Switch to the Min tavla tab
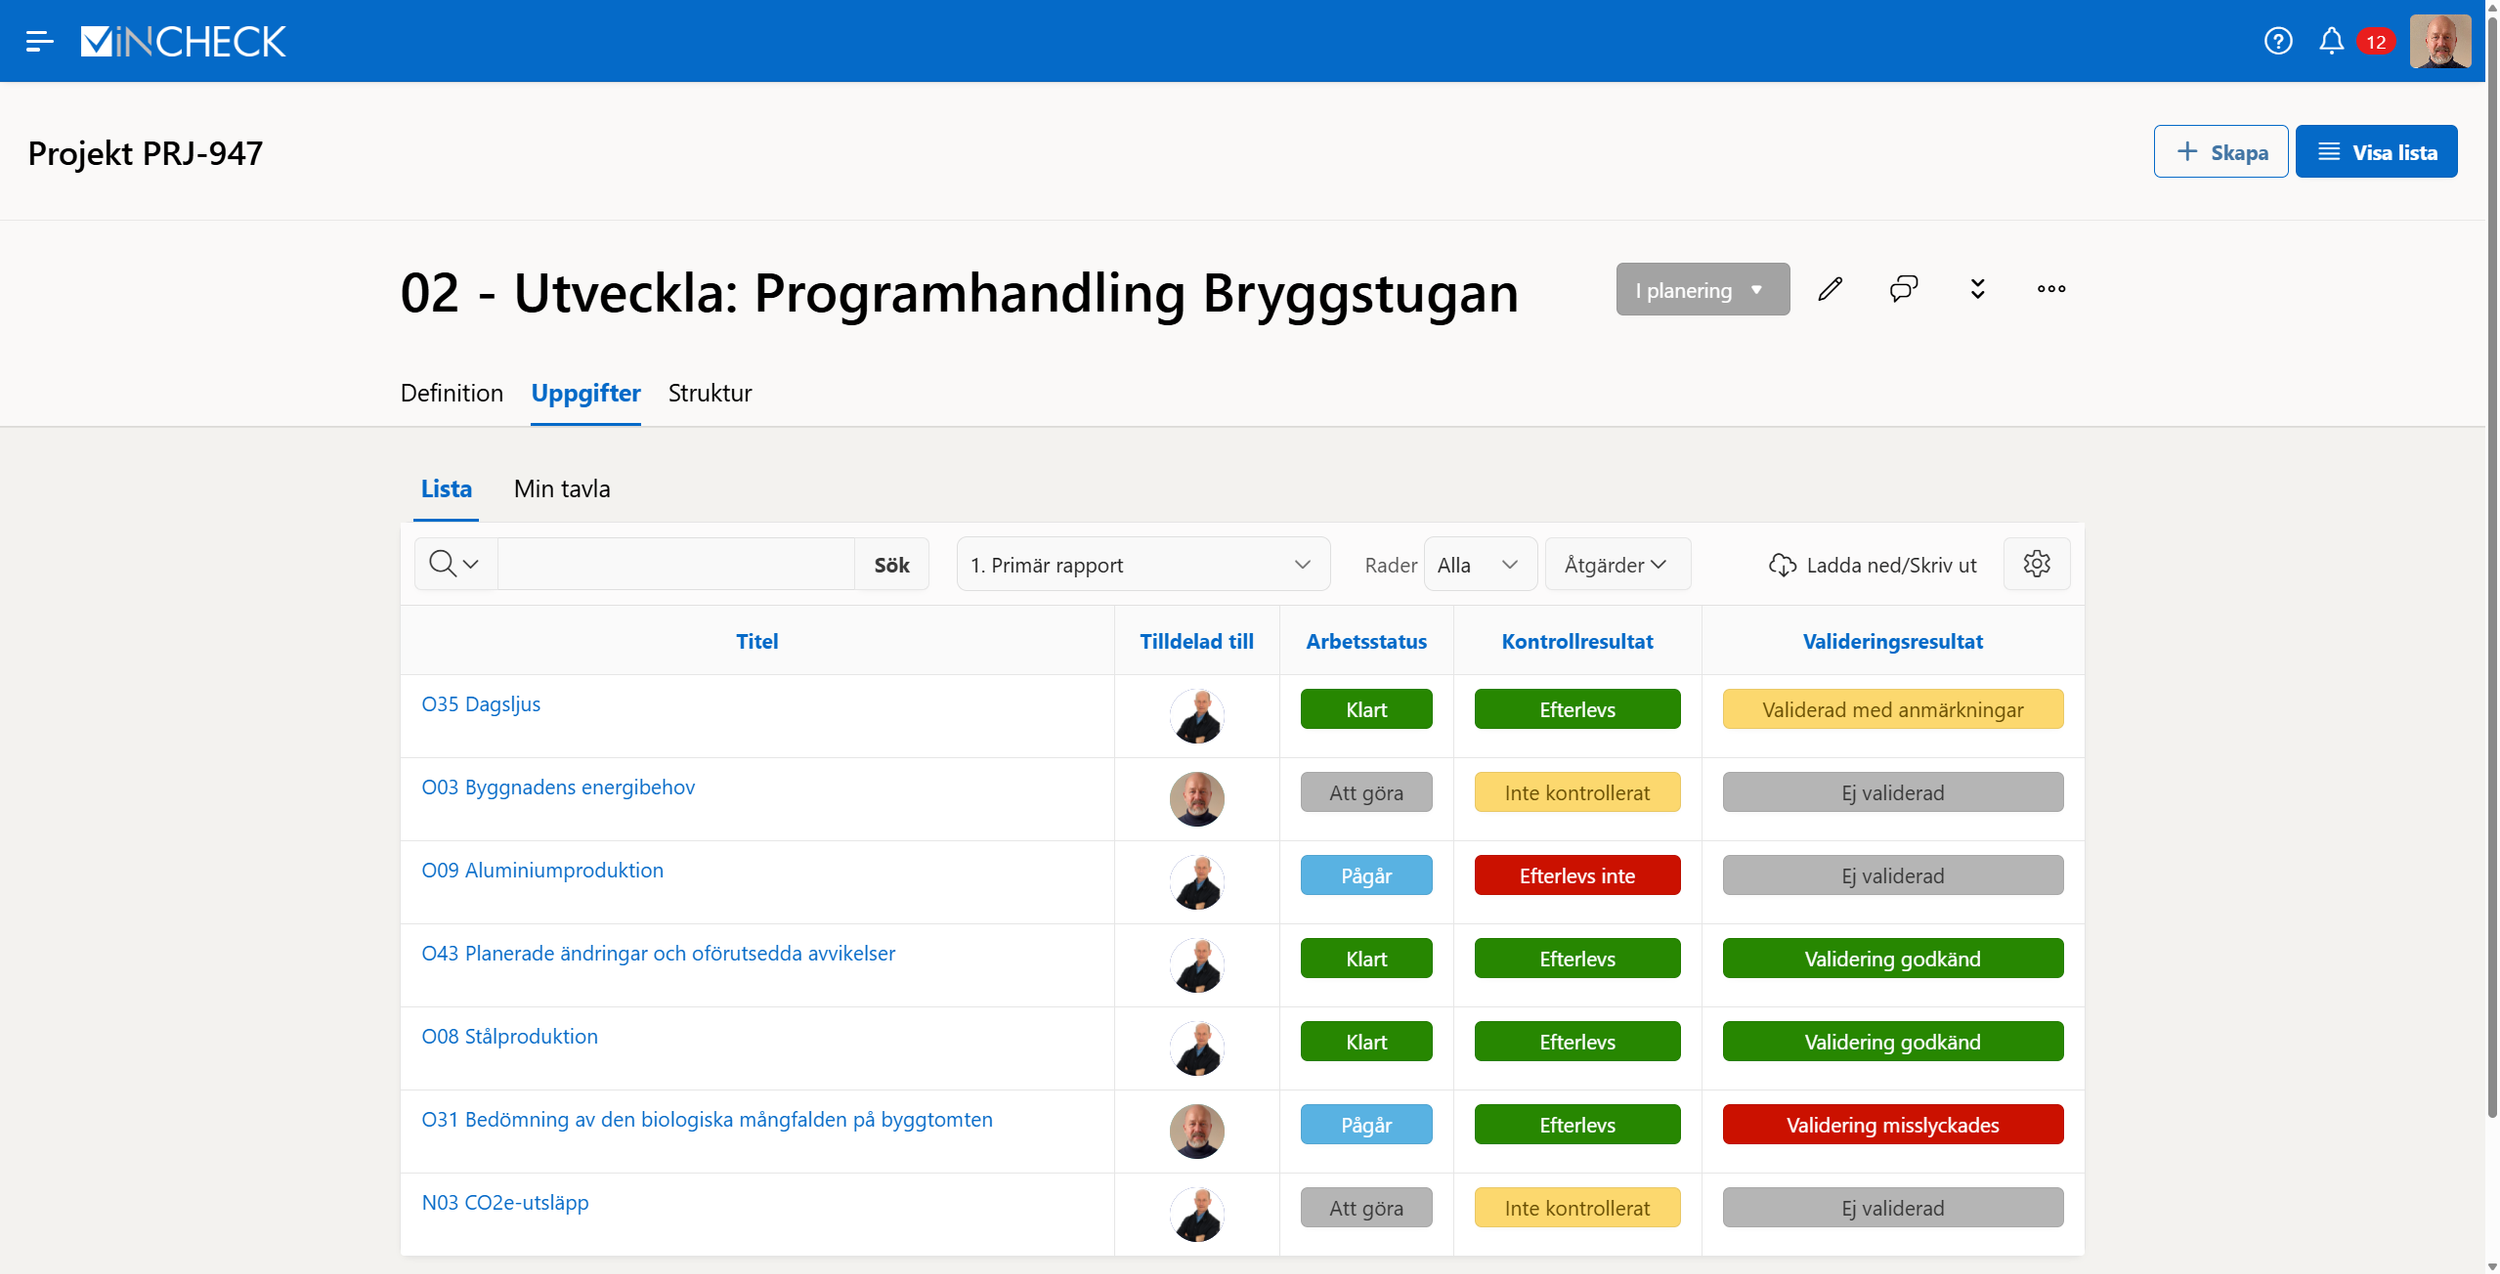This screenshot has height=1274, width=2500. pyautogui.click(x=561, y=489)
